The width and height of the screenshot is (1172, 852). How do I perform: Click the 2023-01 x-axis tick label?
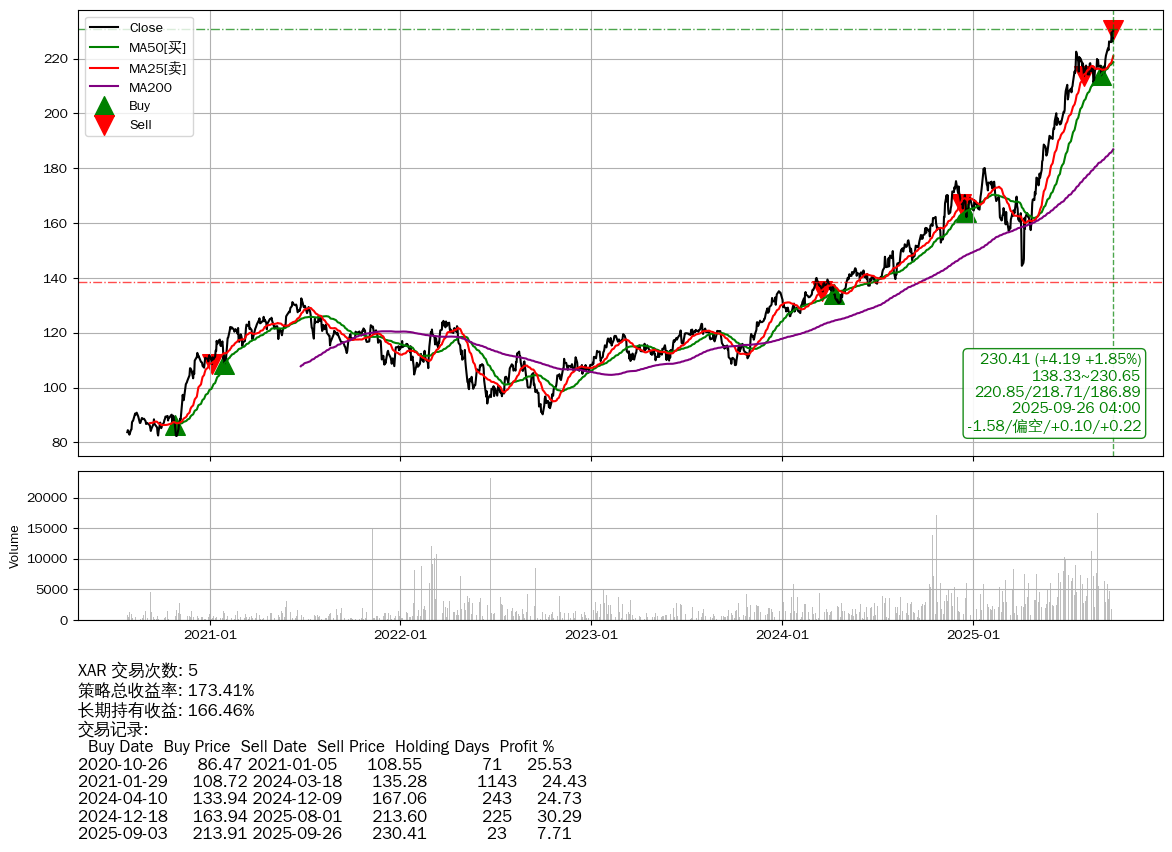[591, 634]
